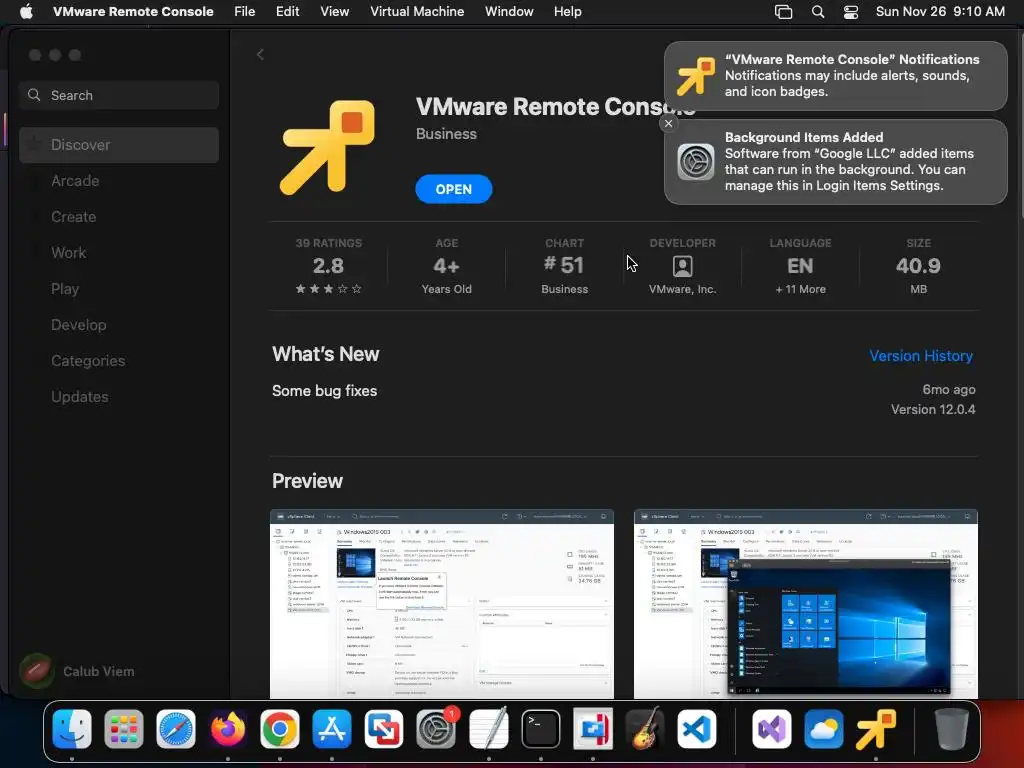Select Updates in the sidebar
The height and width of the screenshot is (768, 1024).
119,396
